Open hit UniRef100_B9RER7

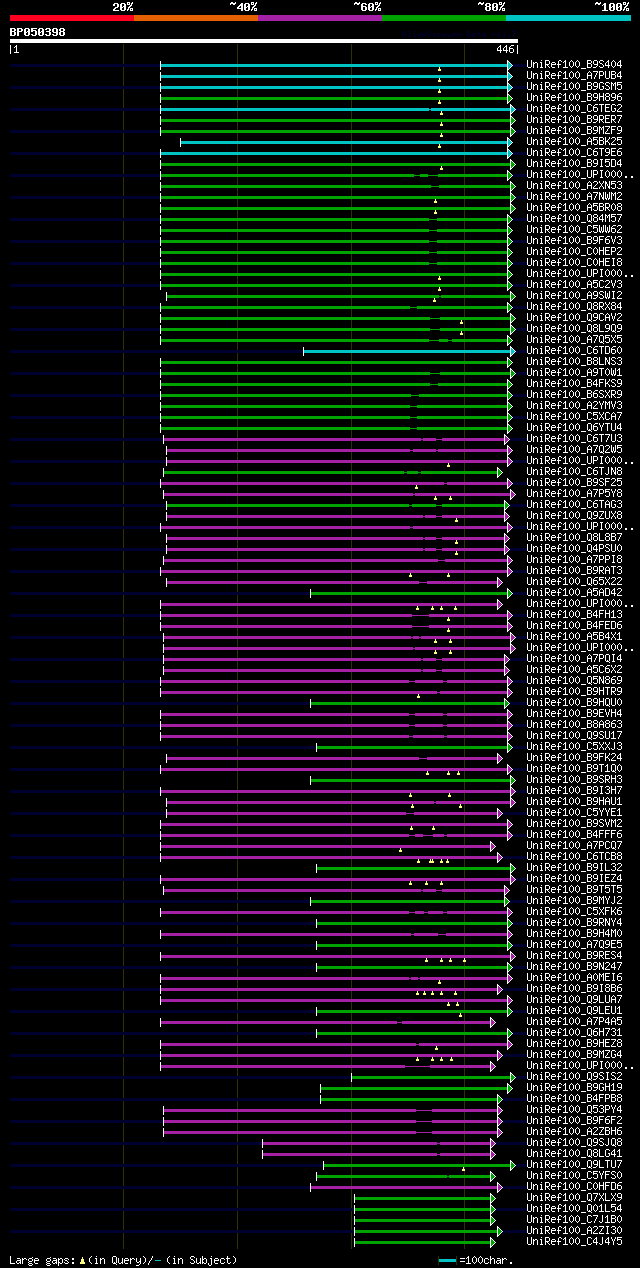click(x=574, y=120)
